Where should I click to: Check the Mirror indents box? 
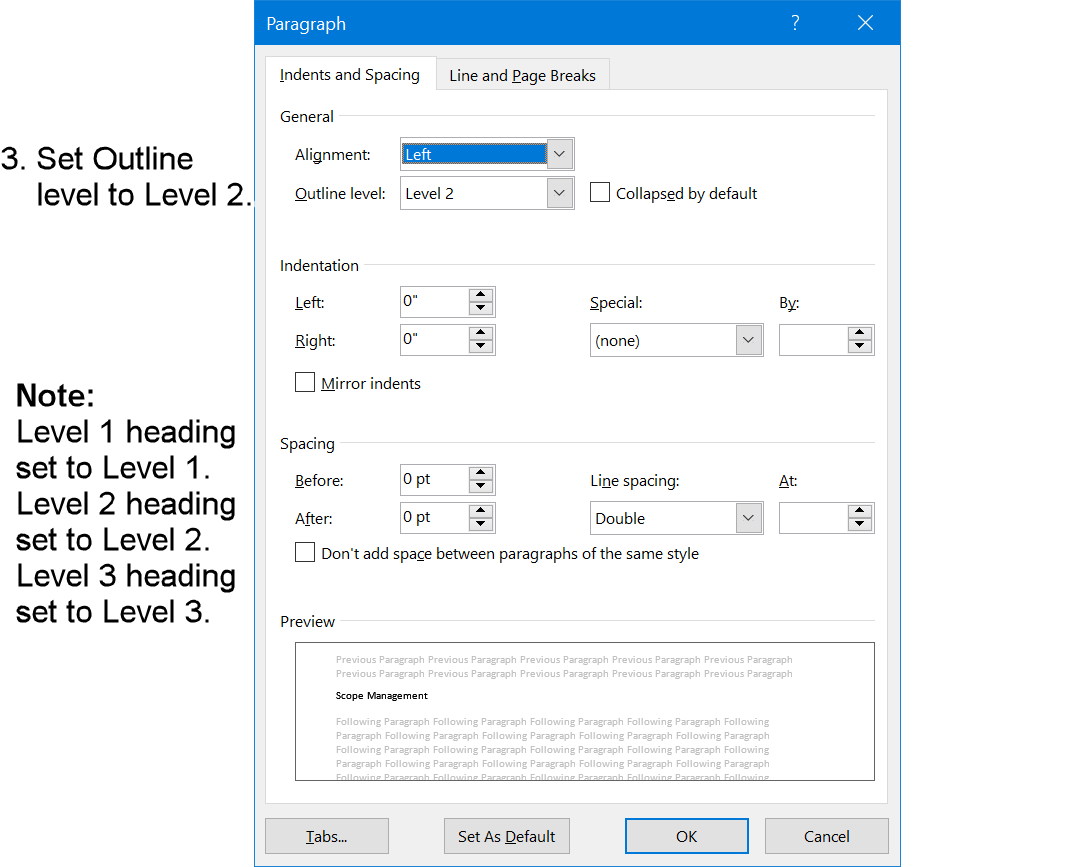[x=305, y=382]
